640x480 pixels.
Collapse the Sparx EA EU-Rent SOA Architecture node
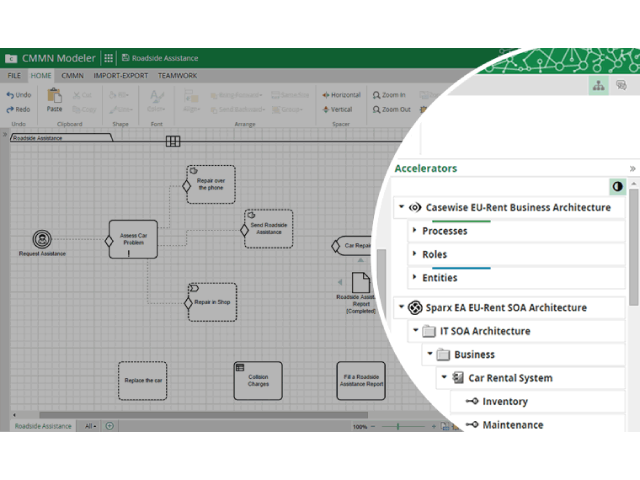point(402,306)
